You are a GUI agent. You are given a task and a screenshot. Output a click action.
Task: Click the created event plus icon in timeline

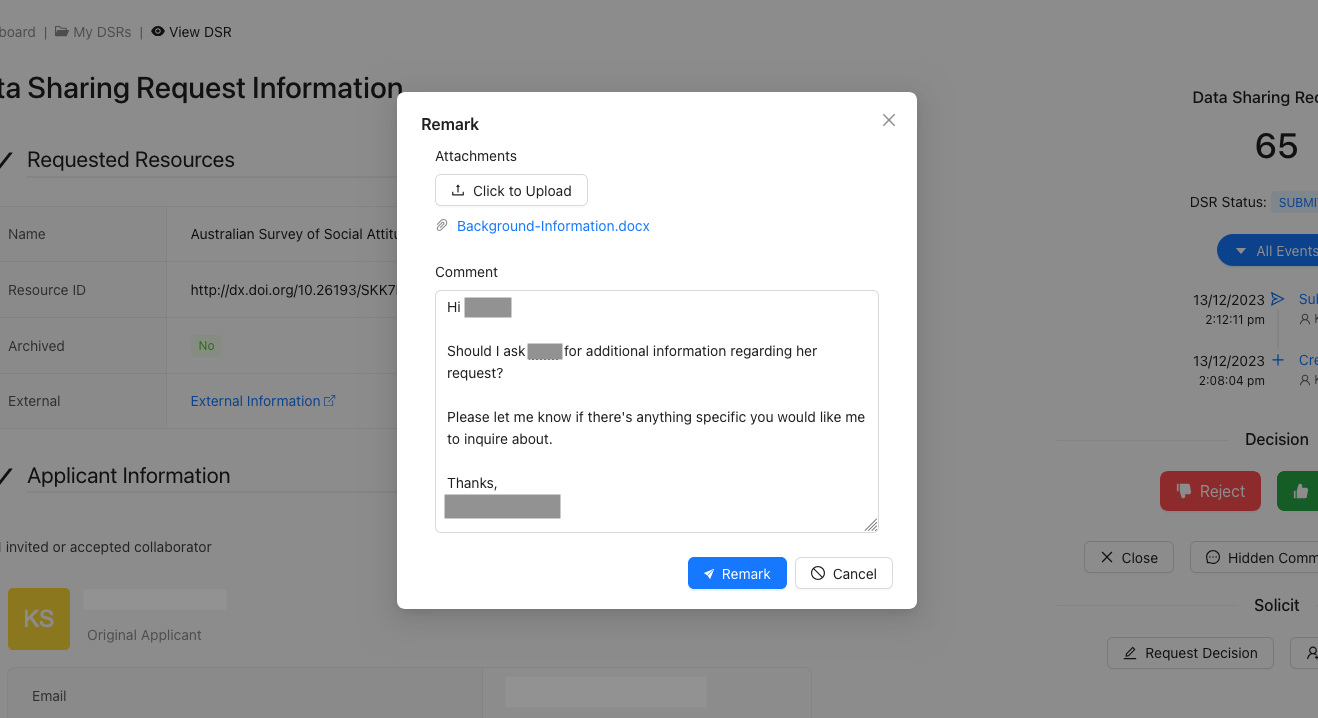1277,360
